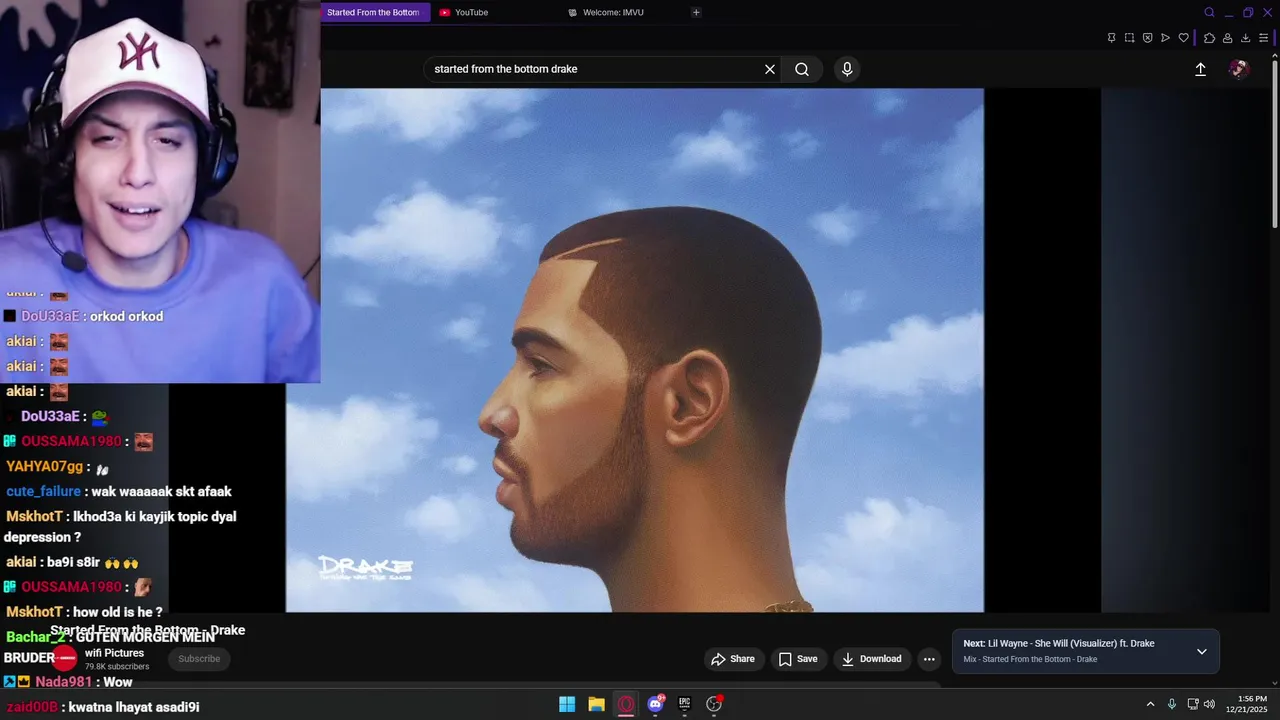Click the Next: Lil Wayne She Will title

click(x=1059, y=644)
